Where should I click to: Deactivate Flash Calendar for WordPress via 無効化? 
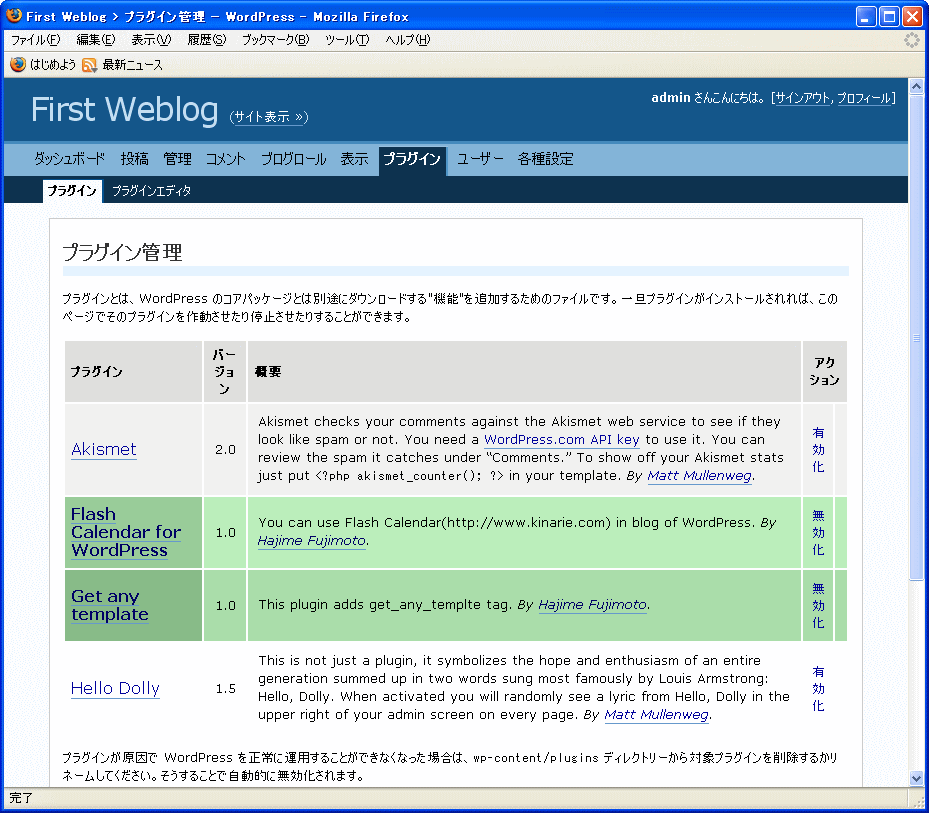click(x=818, y=532)
